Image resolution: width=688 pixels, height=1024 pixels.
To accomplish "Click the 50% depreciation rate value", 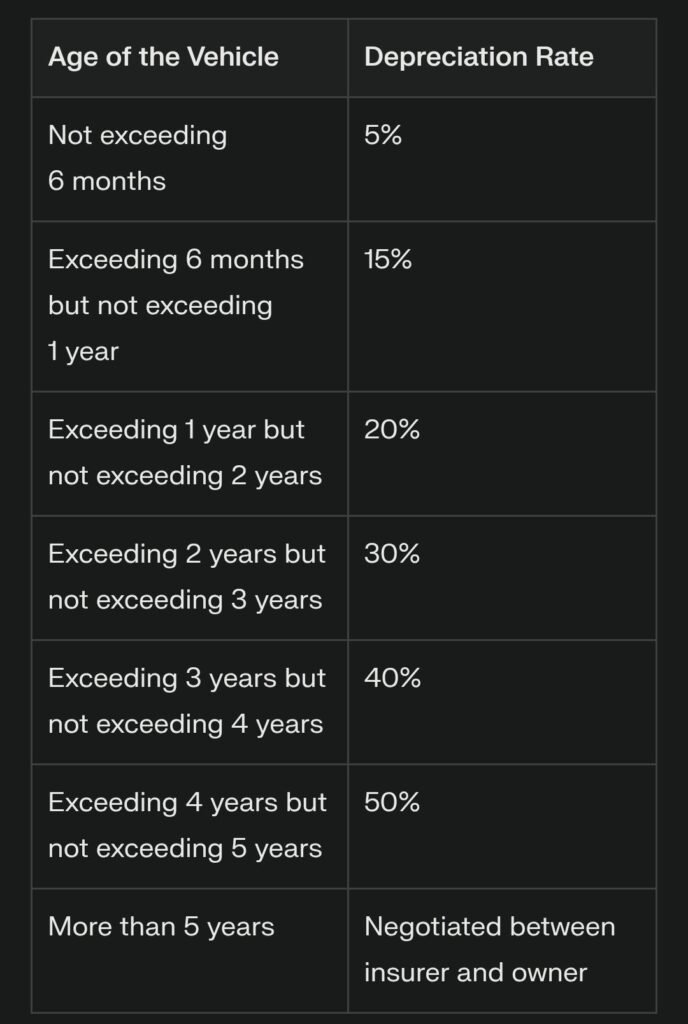I will point(392,802).
